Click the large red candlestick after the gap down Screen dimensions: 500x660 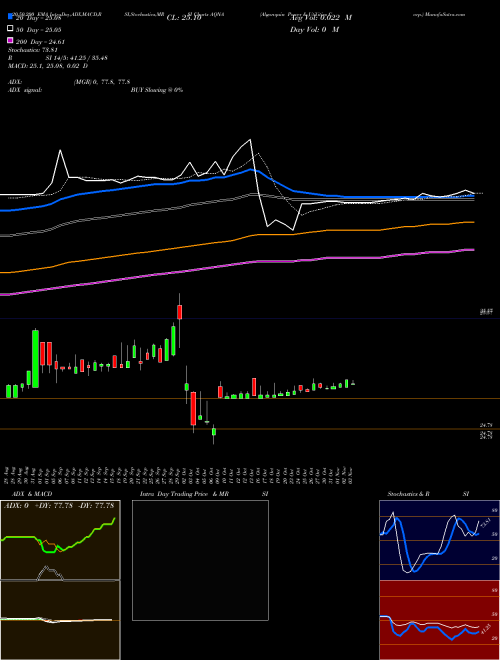(x=193, y=408)
